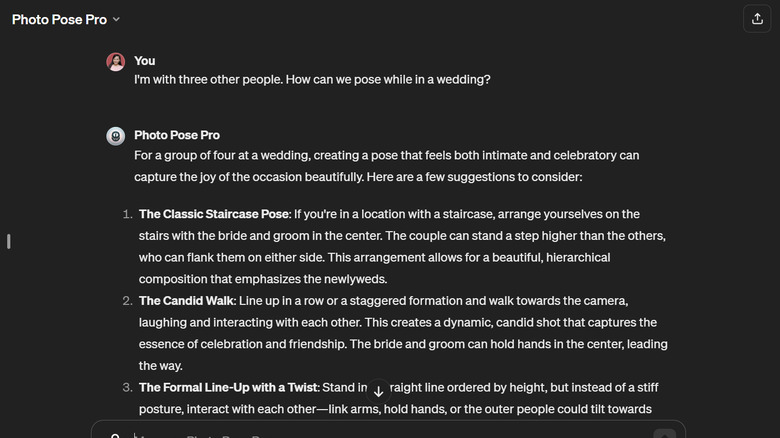Click "The Candid Walk" heading
Viewport: 780px width, 438px height.
(187, 301)
